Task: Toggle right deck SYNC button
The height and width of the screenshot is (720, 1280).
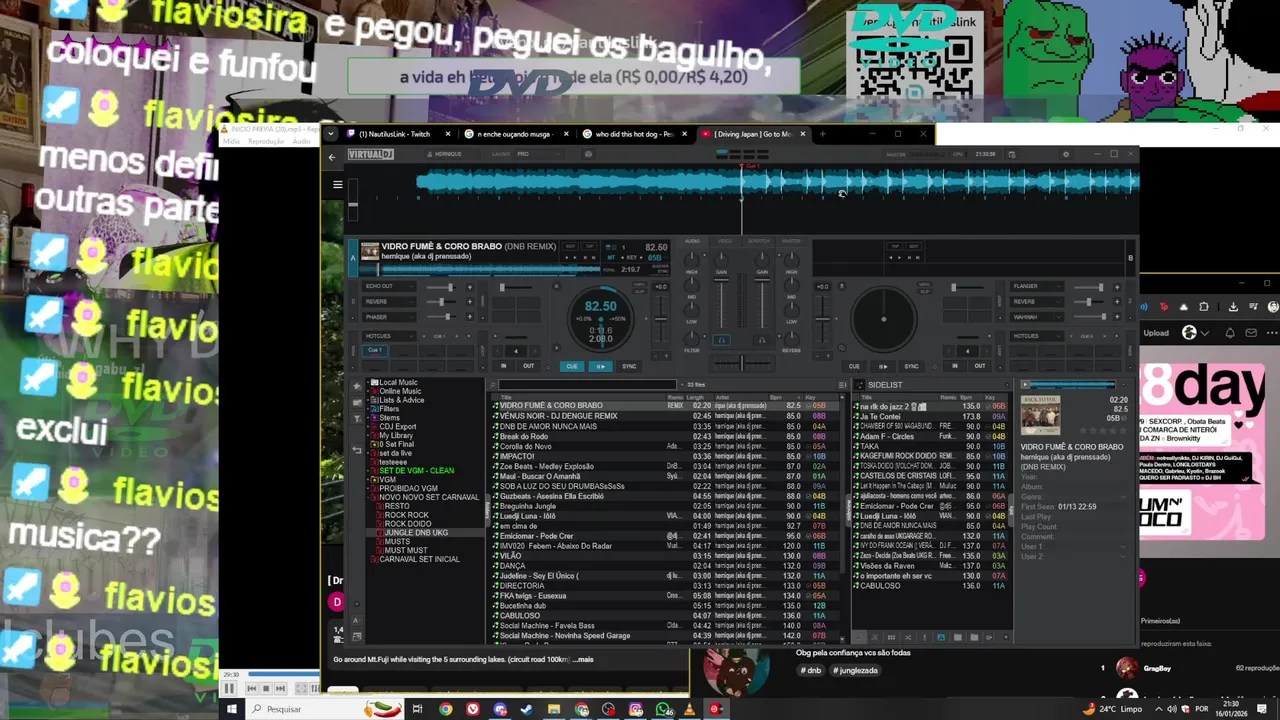Action: (911, 366)
